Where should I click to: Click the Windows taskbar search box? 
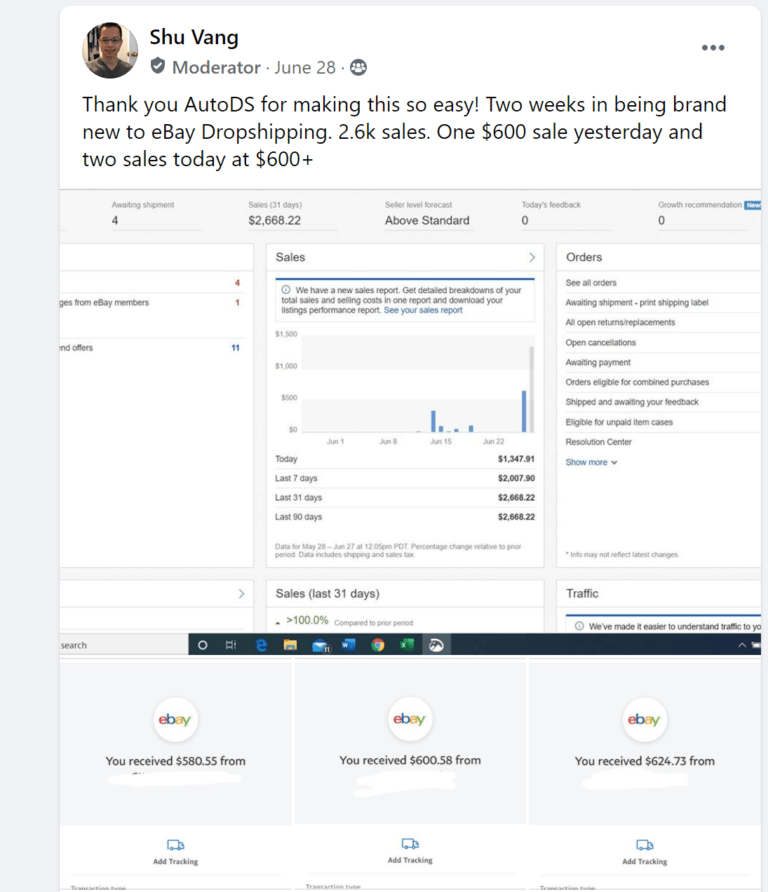click(123, 645)
